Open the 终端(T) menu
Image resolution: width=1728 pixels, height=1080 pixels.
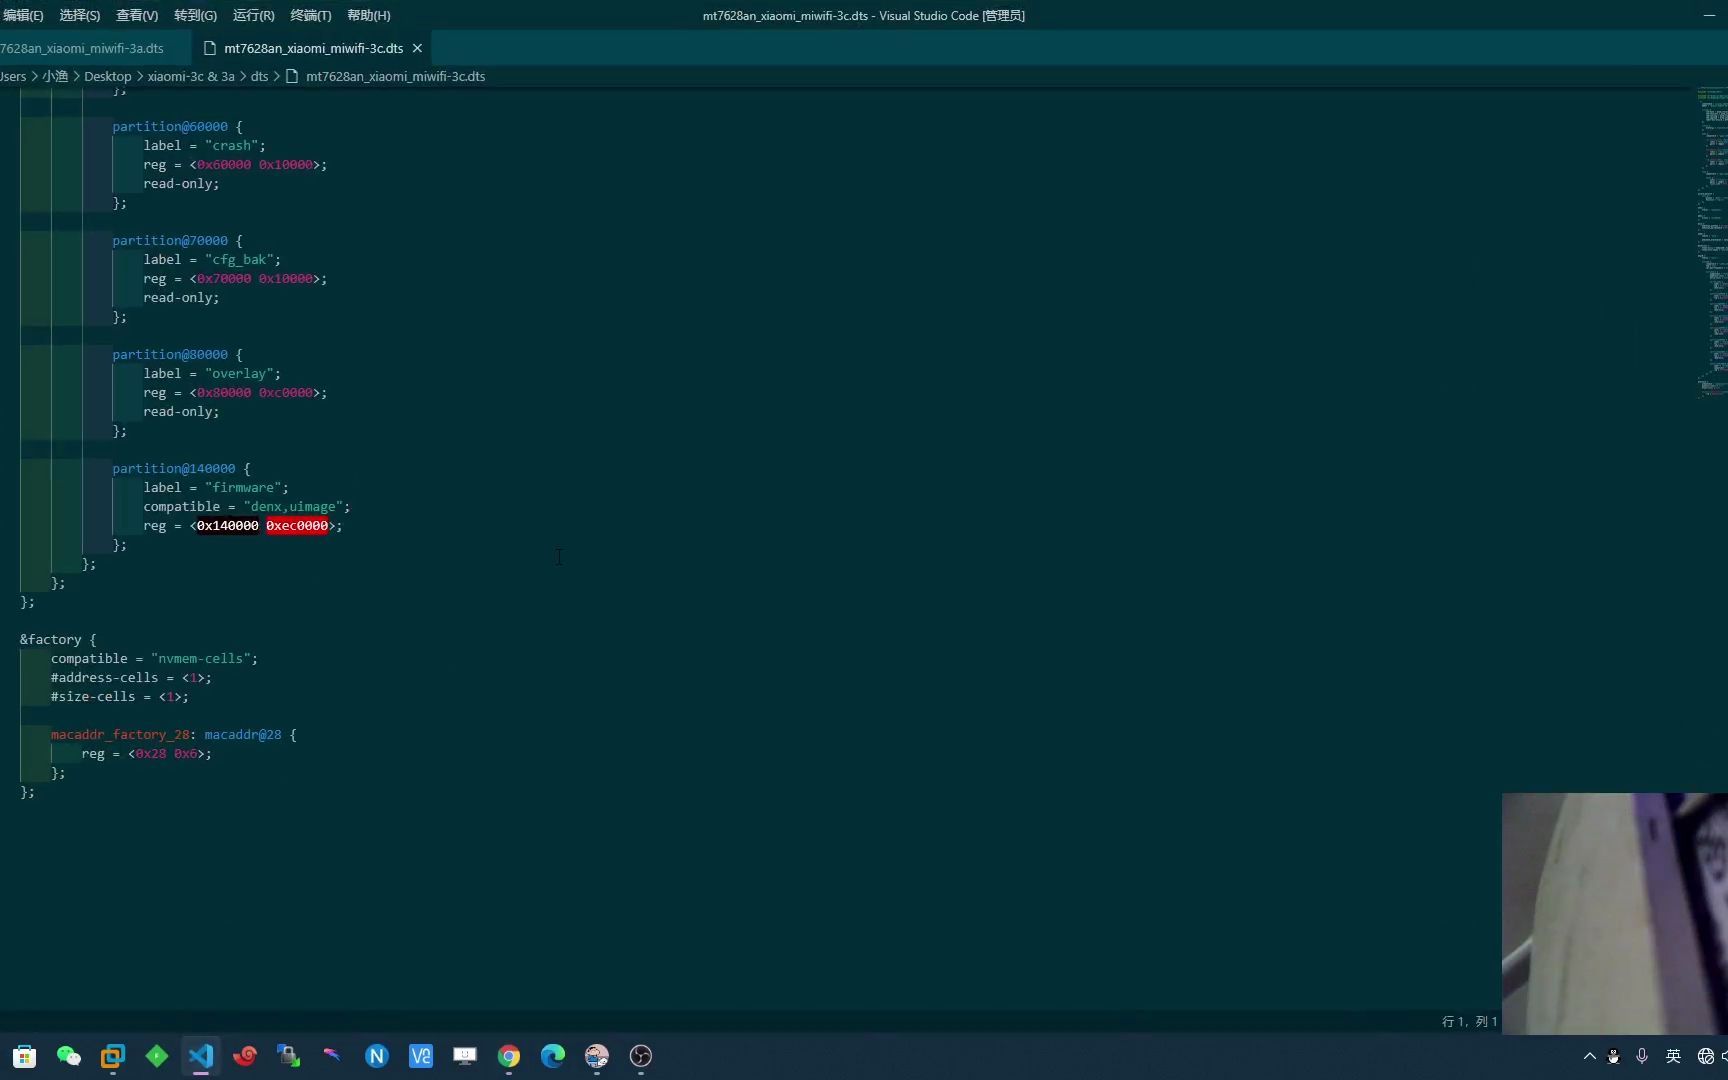tap(310, 15)
